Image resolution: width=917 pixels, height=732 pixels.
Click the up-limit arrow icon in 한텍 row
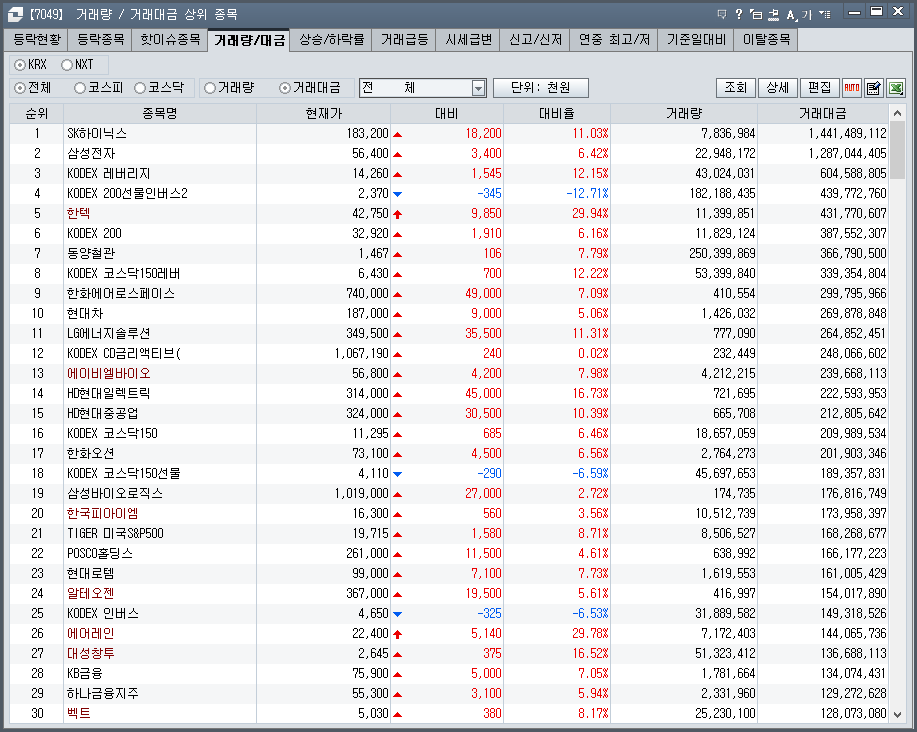pyautogui.click(x=398, y=214)
